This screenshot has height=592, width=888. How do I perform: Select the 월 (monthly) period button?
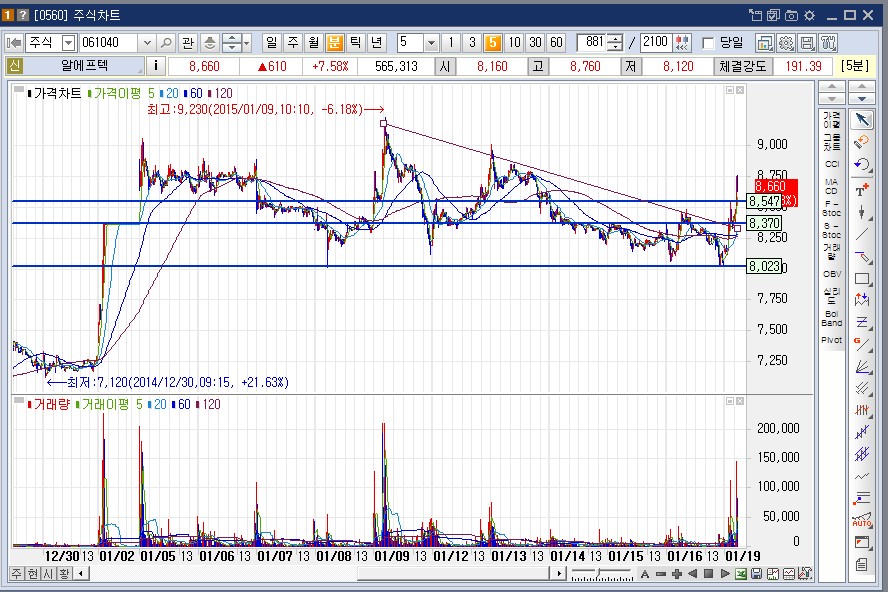(x=314, y=42)
